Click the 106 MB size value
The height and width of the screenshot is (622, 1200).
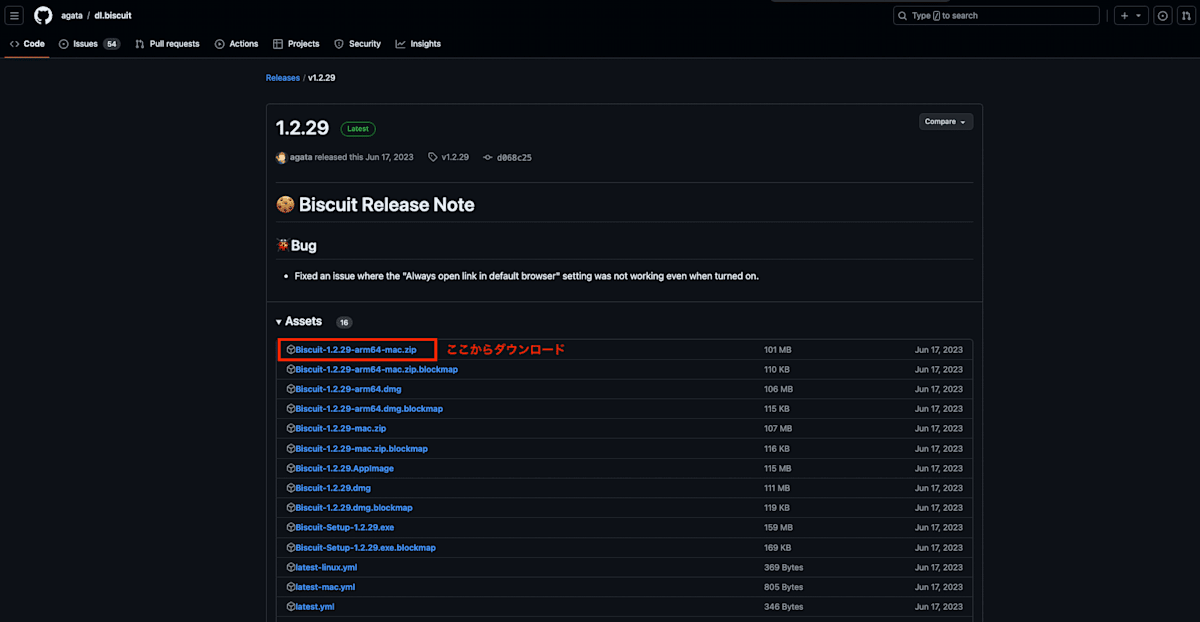pos(778,389)
